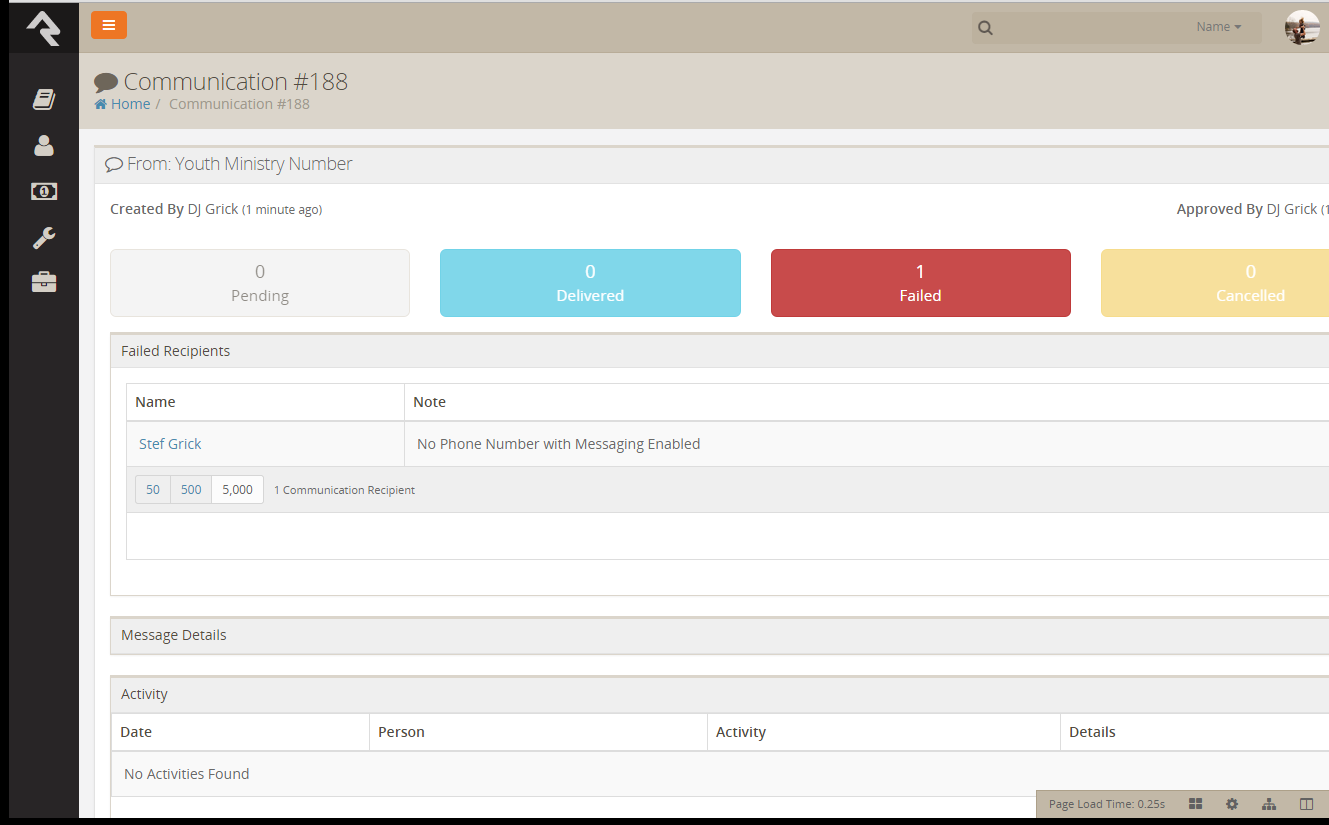
Task: Click the Communication #188 breadcrumb text
Action: point(239,104)
